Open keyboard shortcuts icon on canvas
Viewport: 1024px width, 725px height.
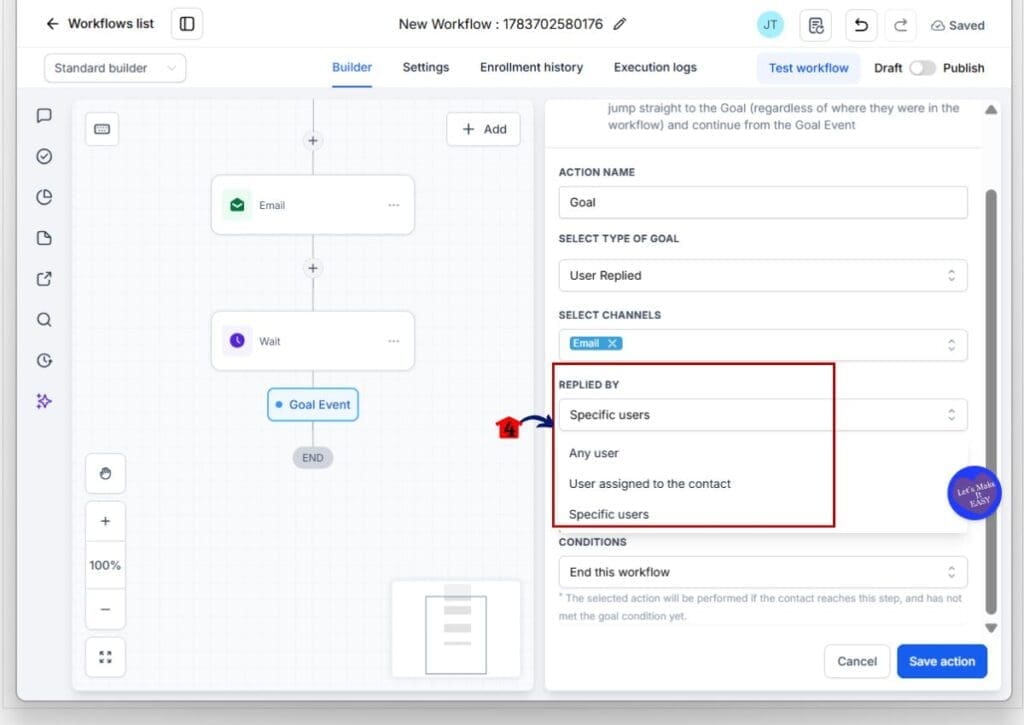point(102,129)
